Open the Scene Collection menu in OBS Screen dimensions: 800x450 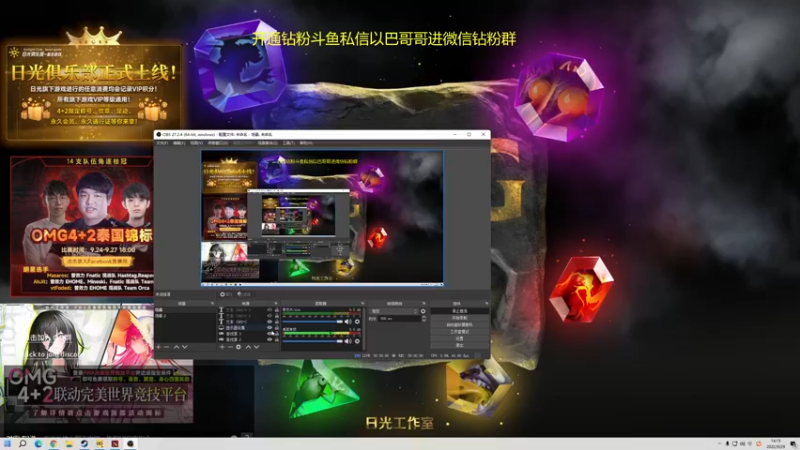[x=267, y=143]
